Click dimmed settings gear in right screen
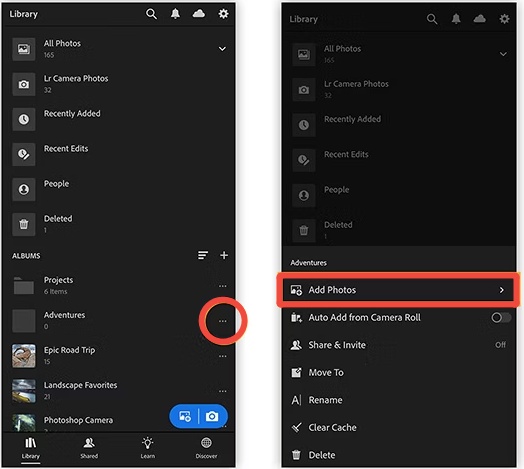 [x=504, y=19]
